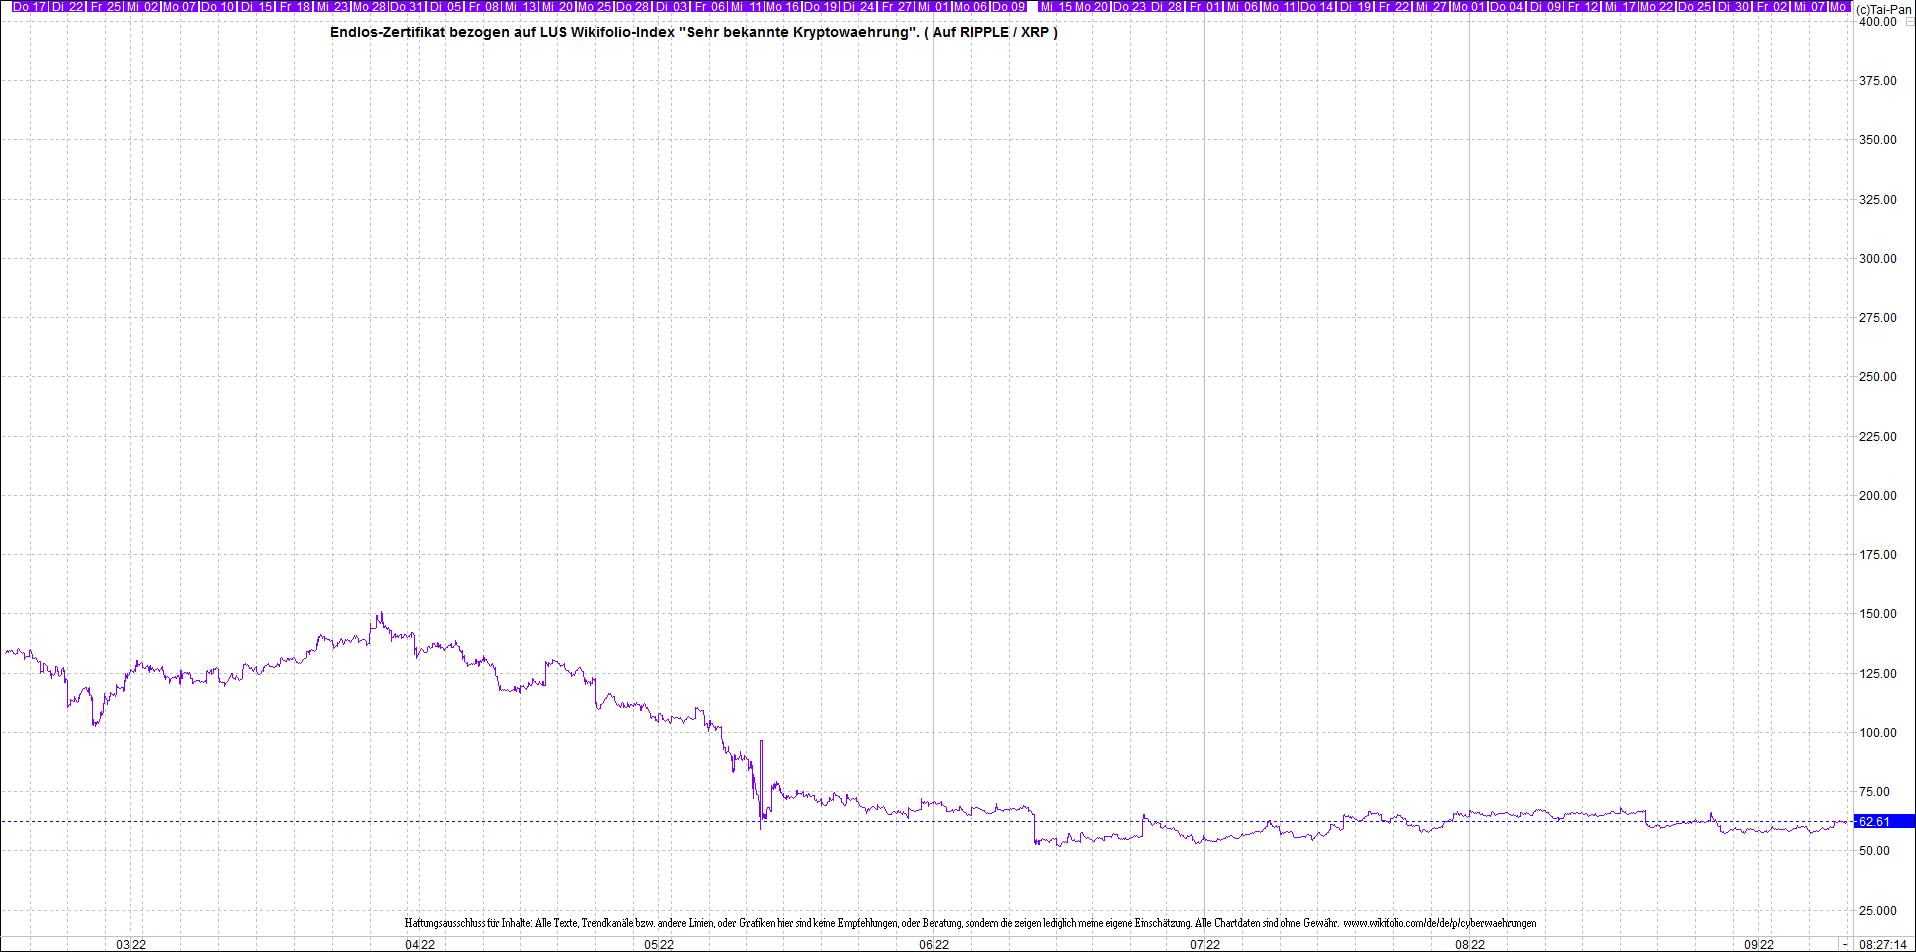Viewport: 1916px width, 952px height.
Task: Click the 08:27:14 time display
Action: click(x=1883, y=944)
